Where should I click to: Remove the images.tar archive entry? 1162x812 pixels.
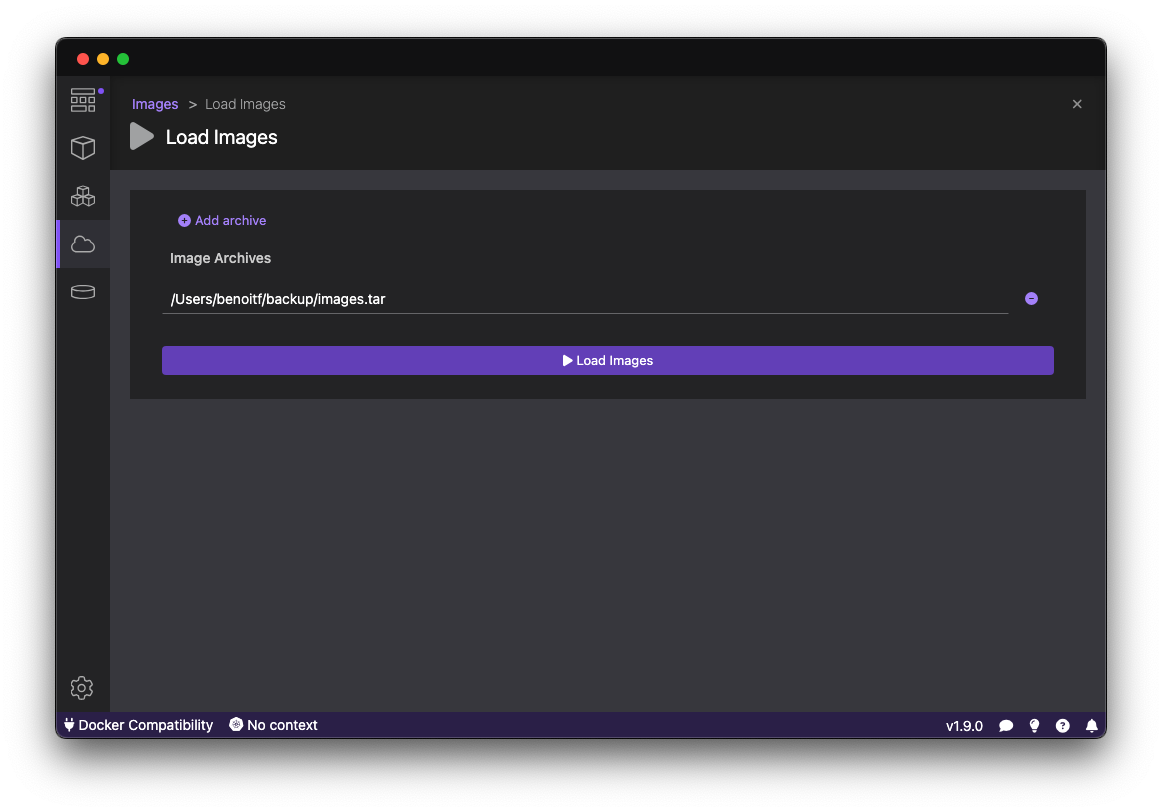pos(1031,299)
